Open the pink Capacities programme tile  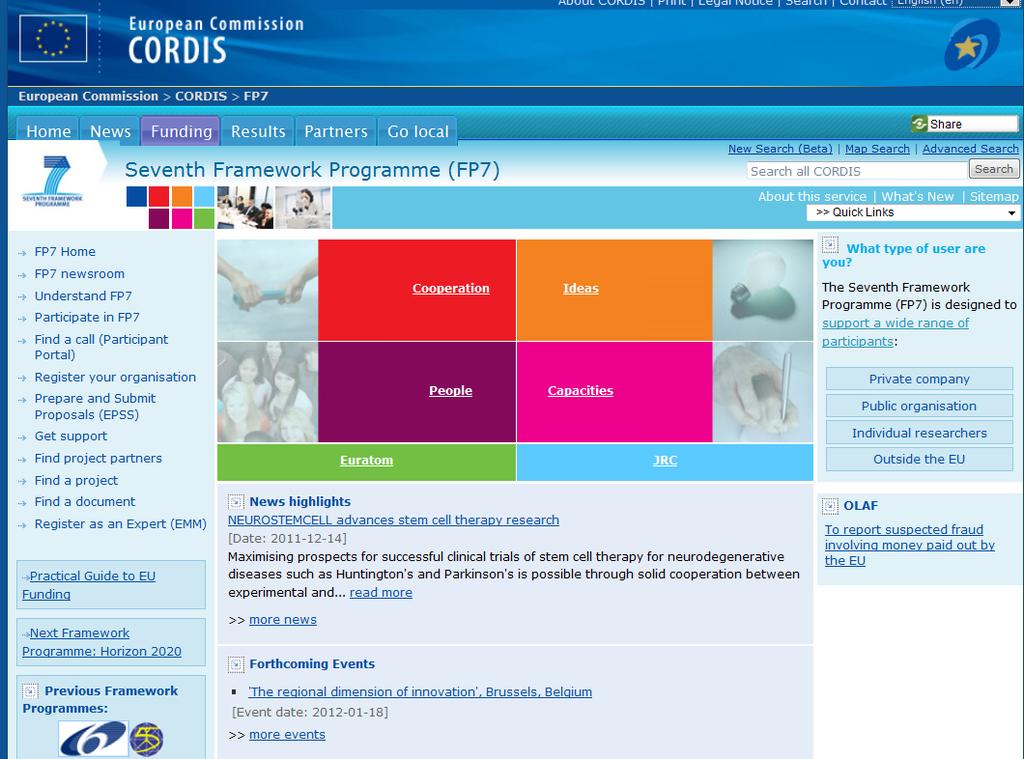pos(615,392)
